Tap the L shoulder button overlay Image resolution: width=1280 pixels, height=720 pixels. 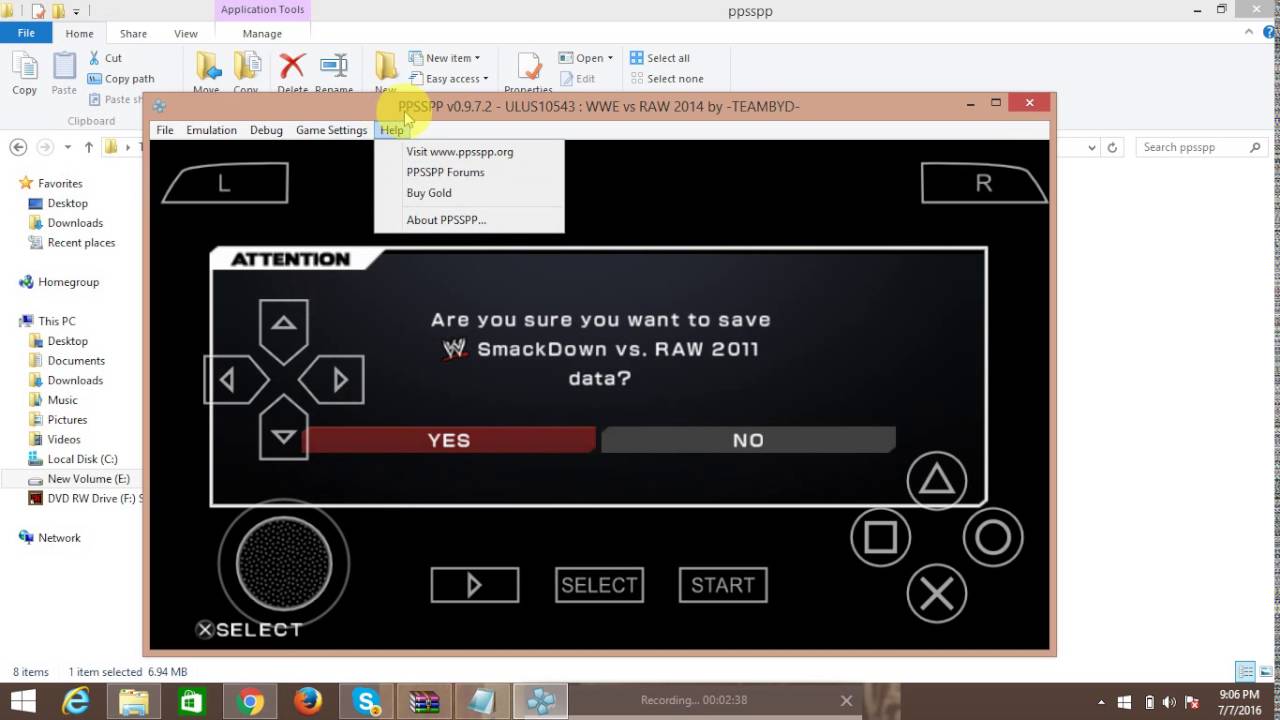(225, 184)
